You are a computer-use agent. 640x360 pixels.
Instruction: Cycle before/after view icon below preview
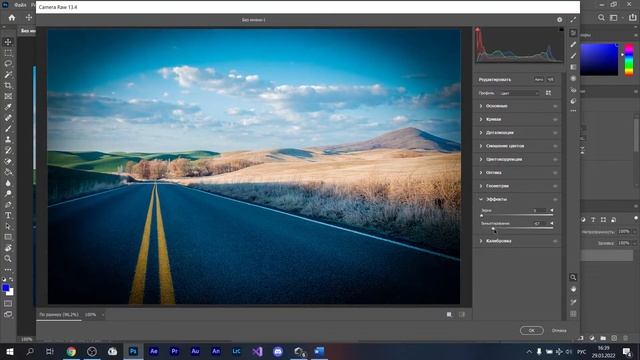tap(449, 315)
